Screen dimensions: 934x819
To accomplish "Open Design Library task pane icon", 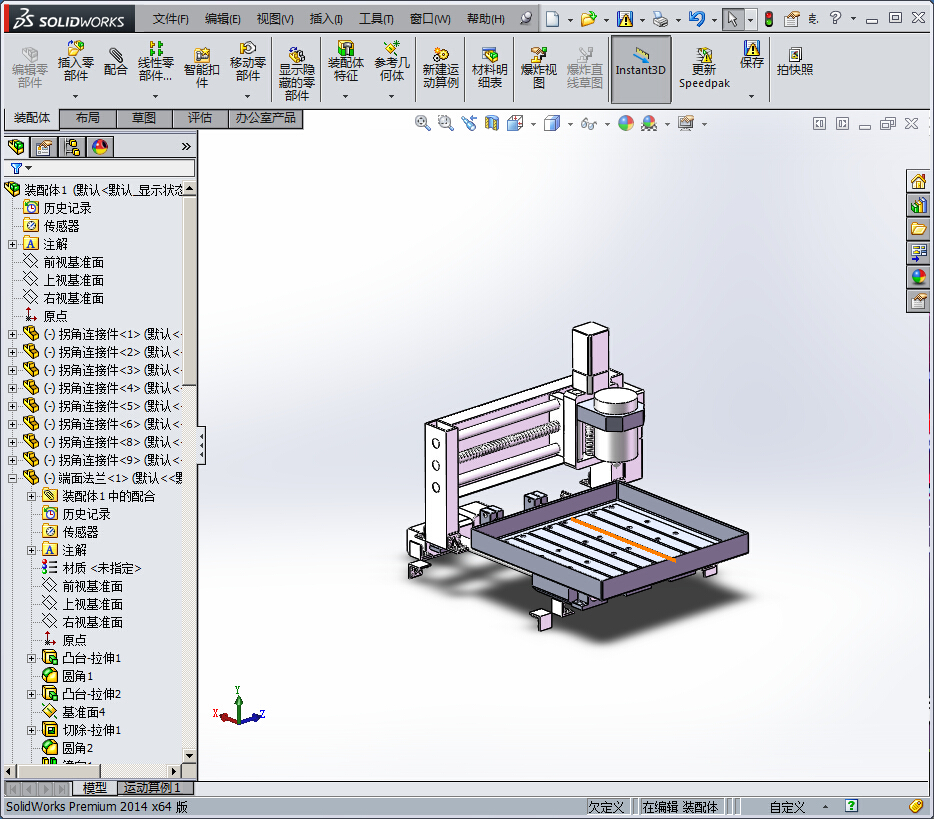I will tap(918, 206).
